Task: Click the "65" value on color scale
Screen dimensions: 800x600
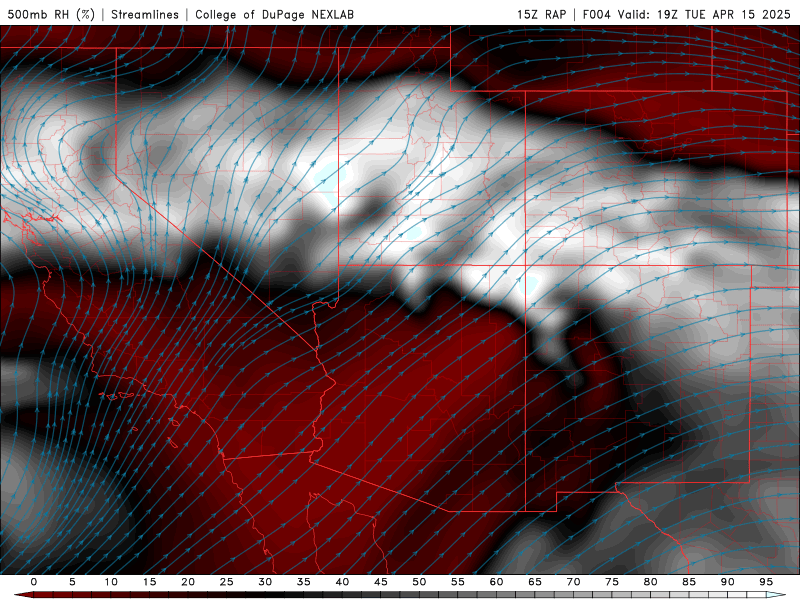Action: 535,582
